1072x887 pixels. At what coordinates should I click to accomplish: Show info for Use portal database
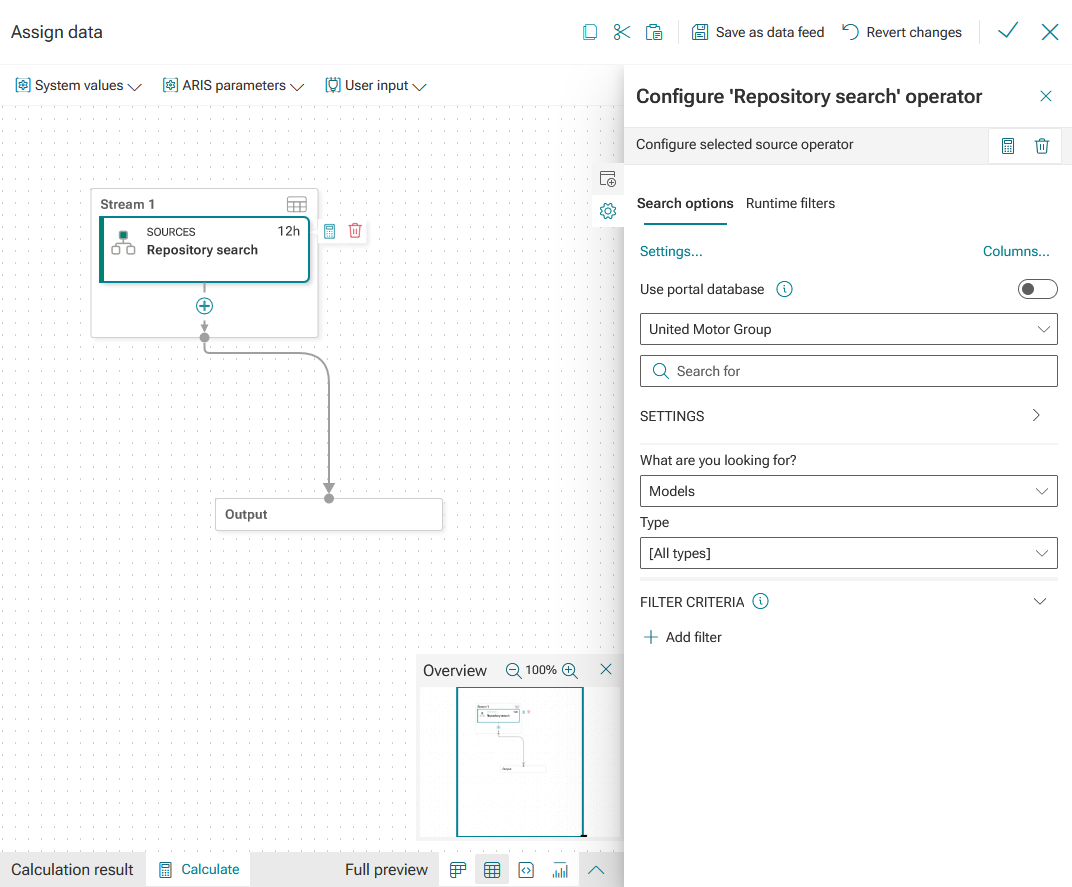[x=784, y=289]
